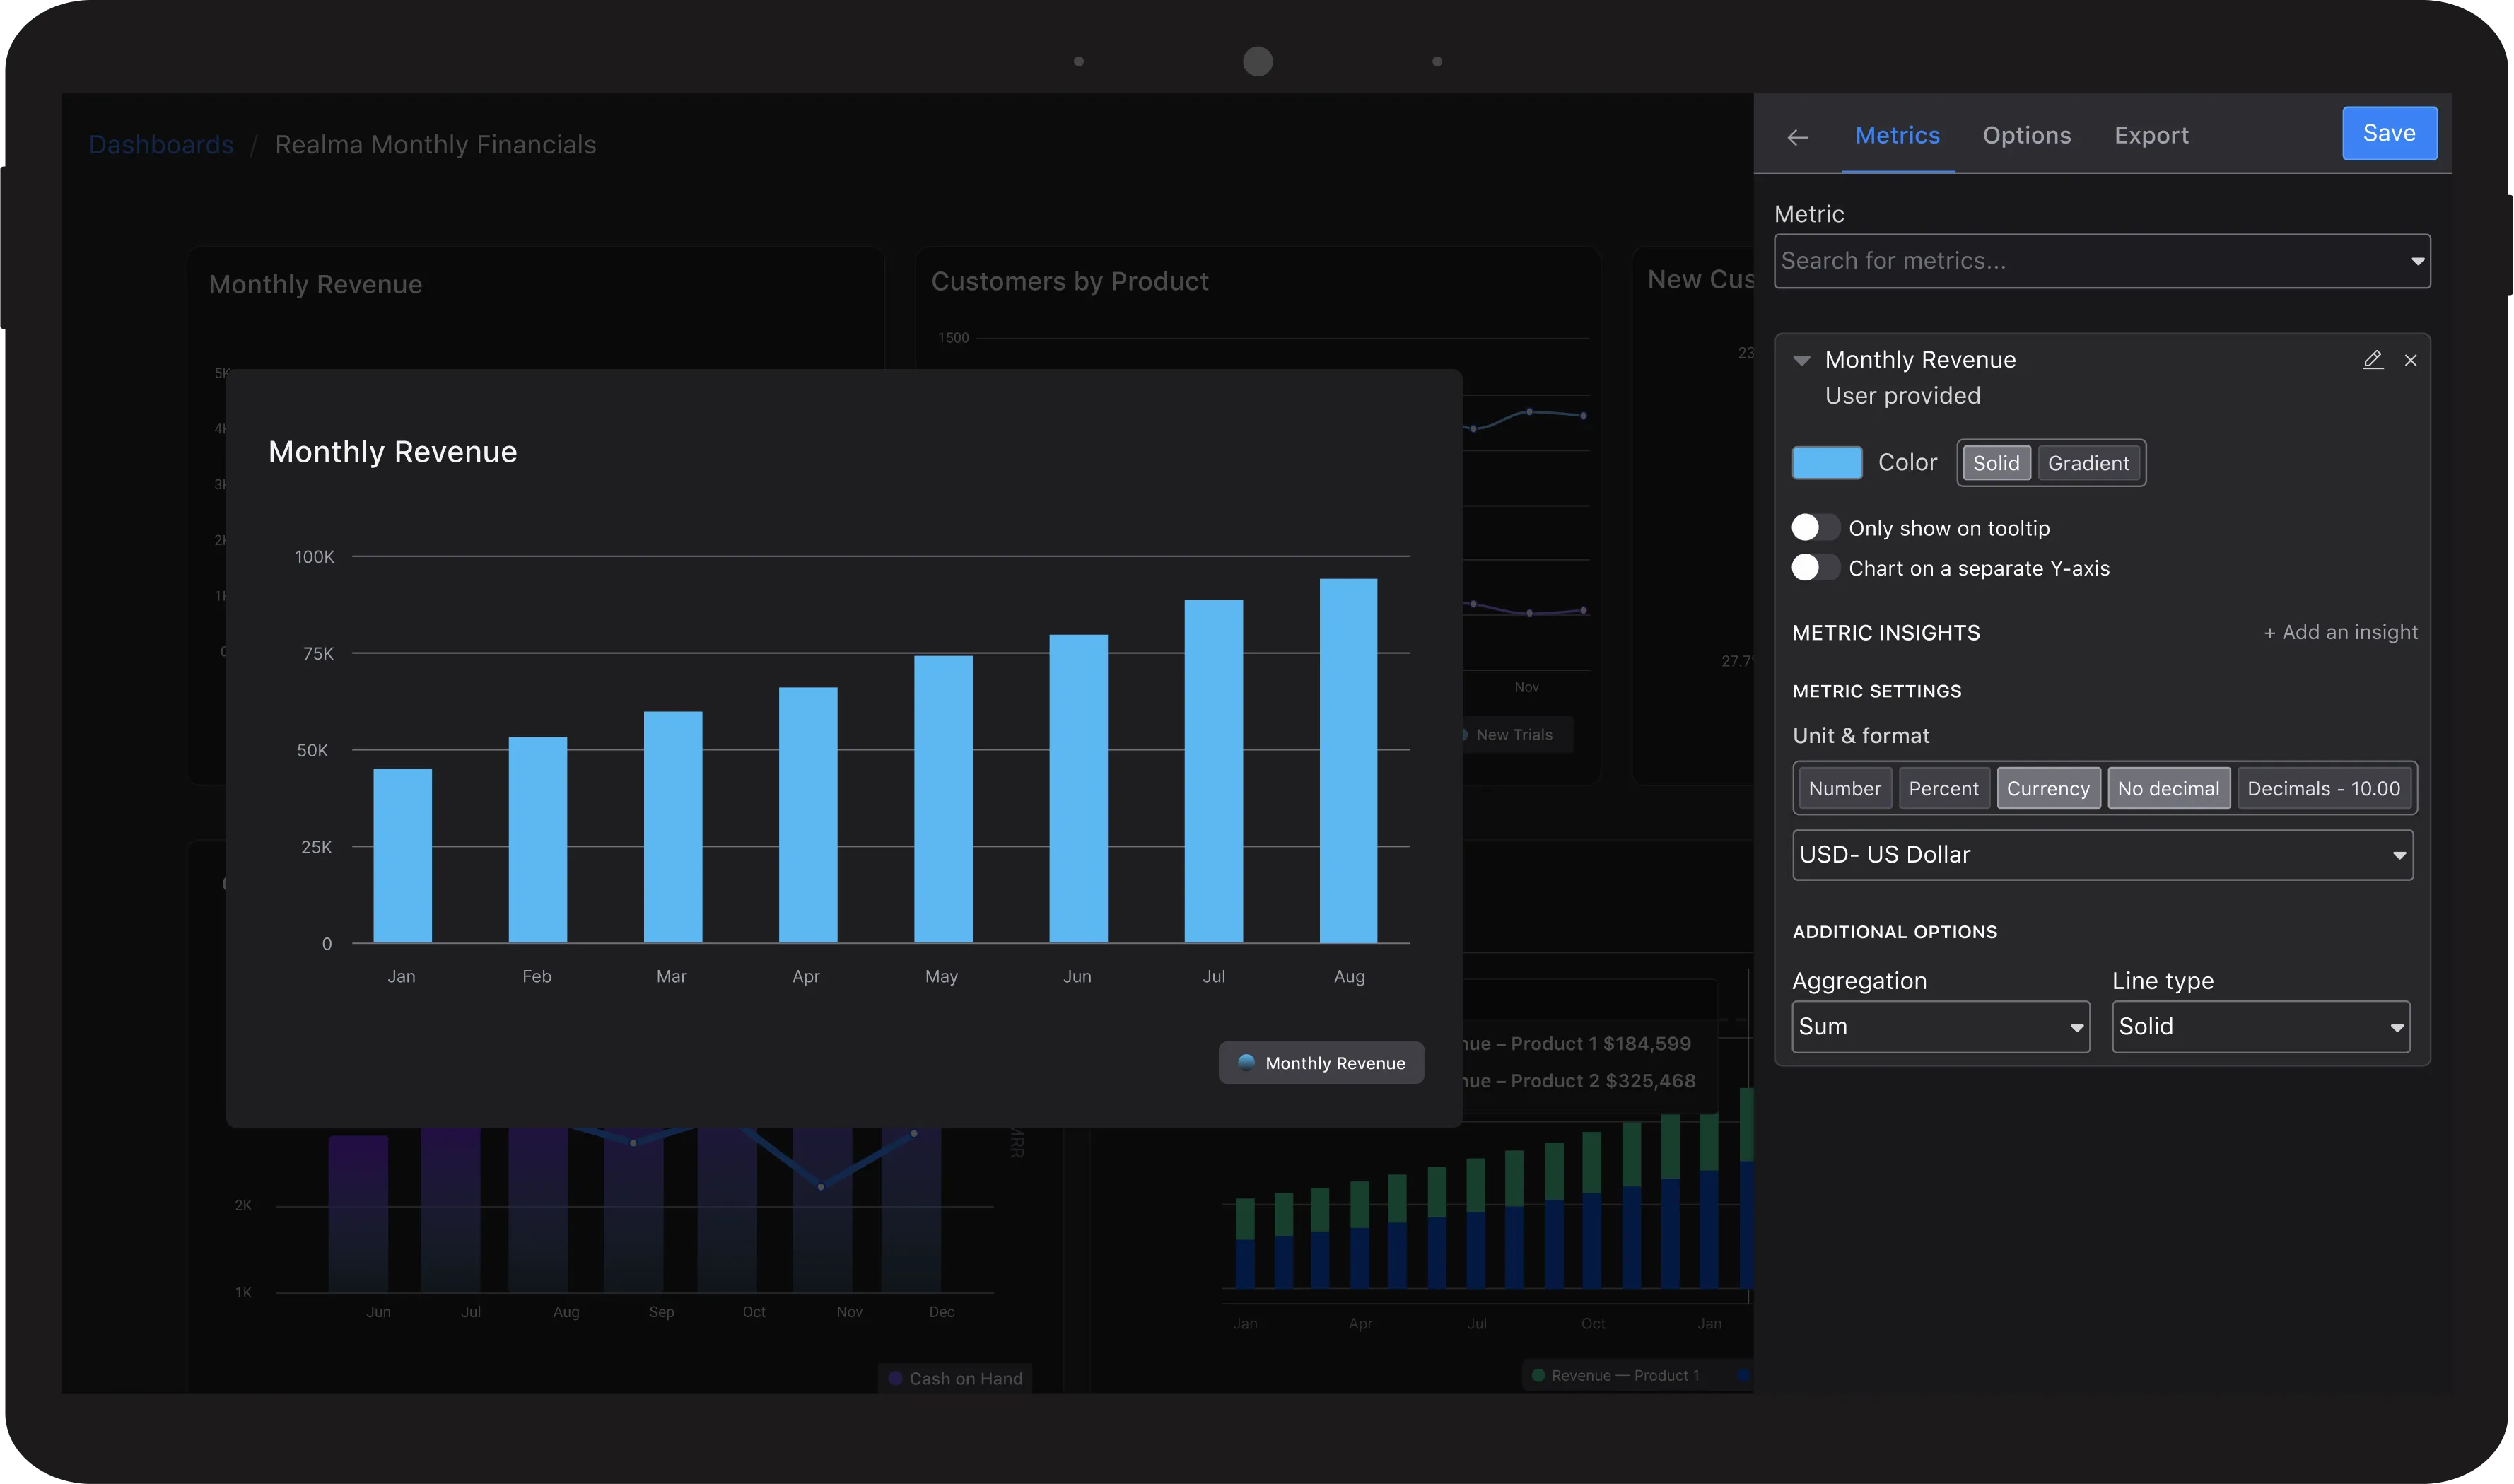Click the pencil edit icon for Monthly Revenue
Viewport: 2514px width, 1484px height.
2372,360
